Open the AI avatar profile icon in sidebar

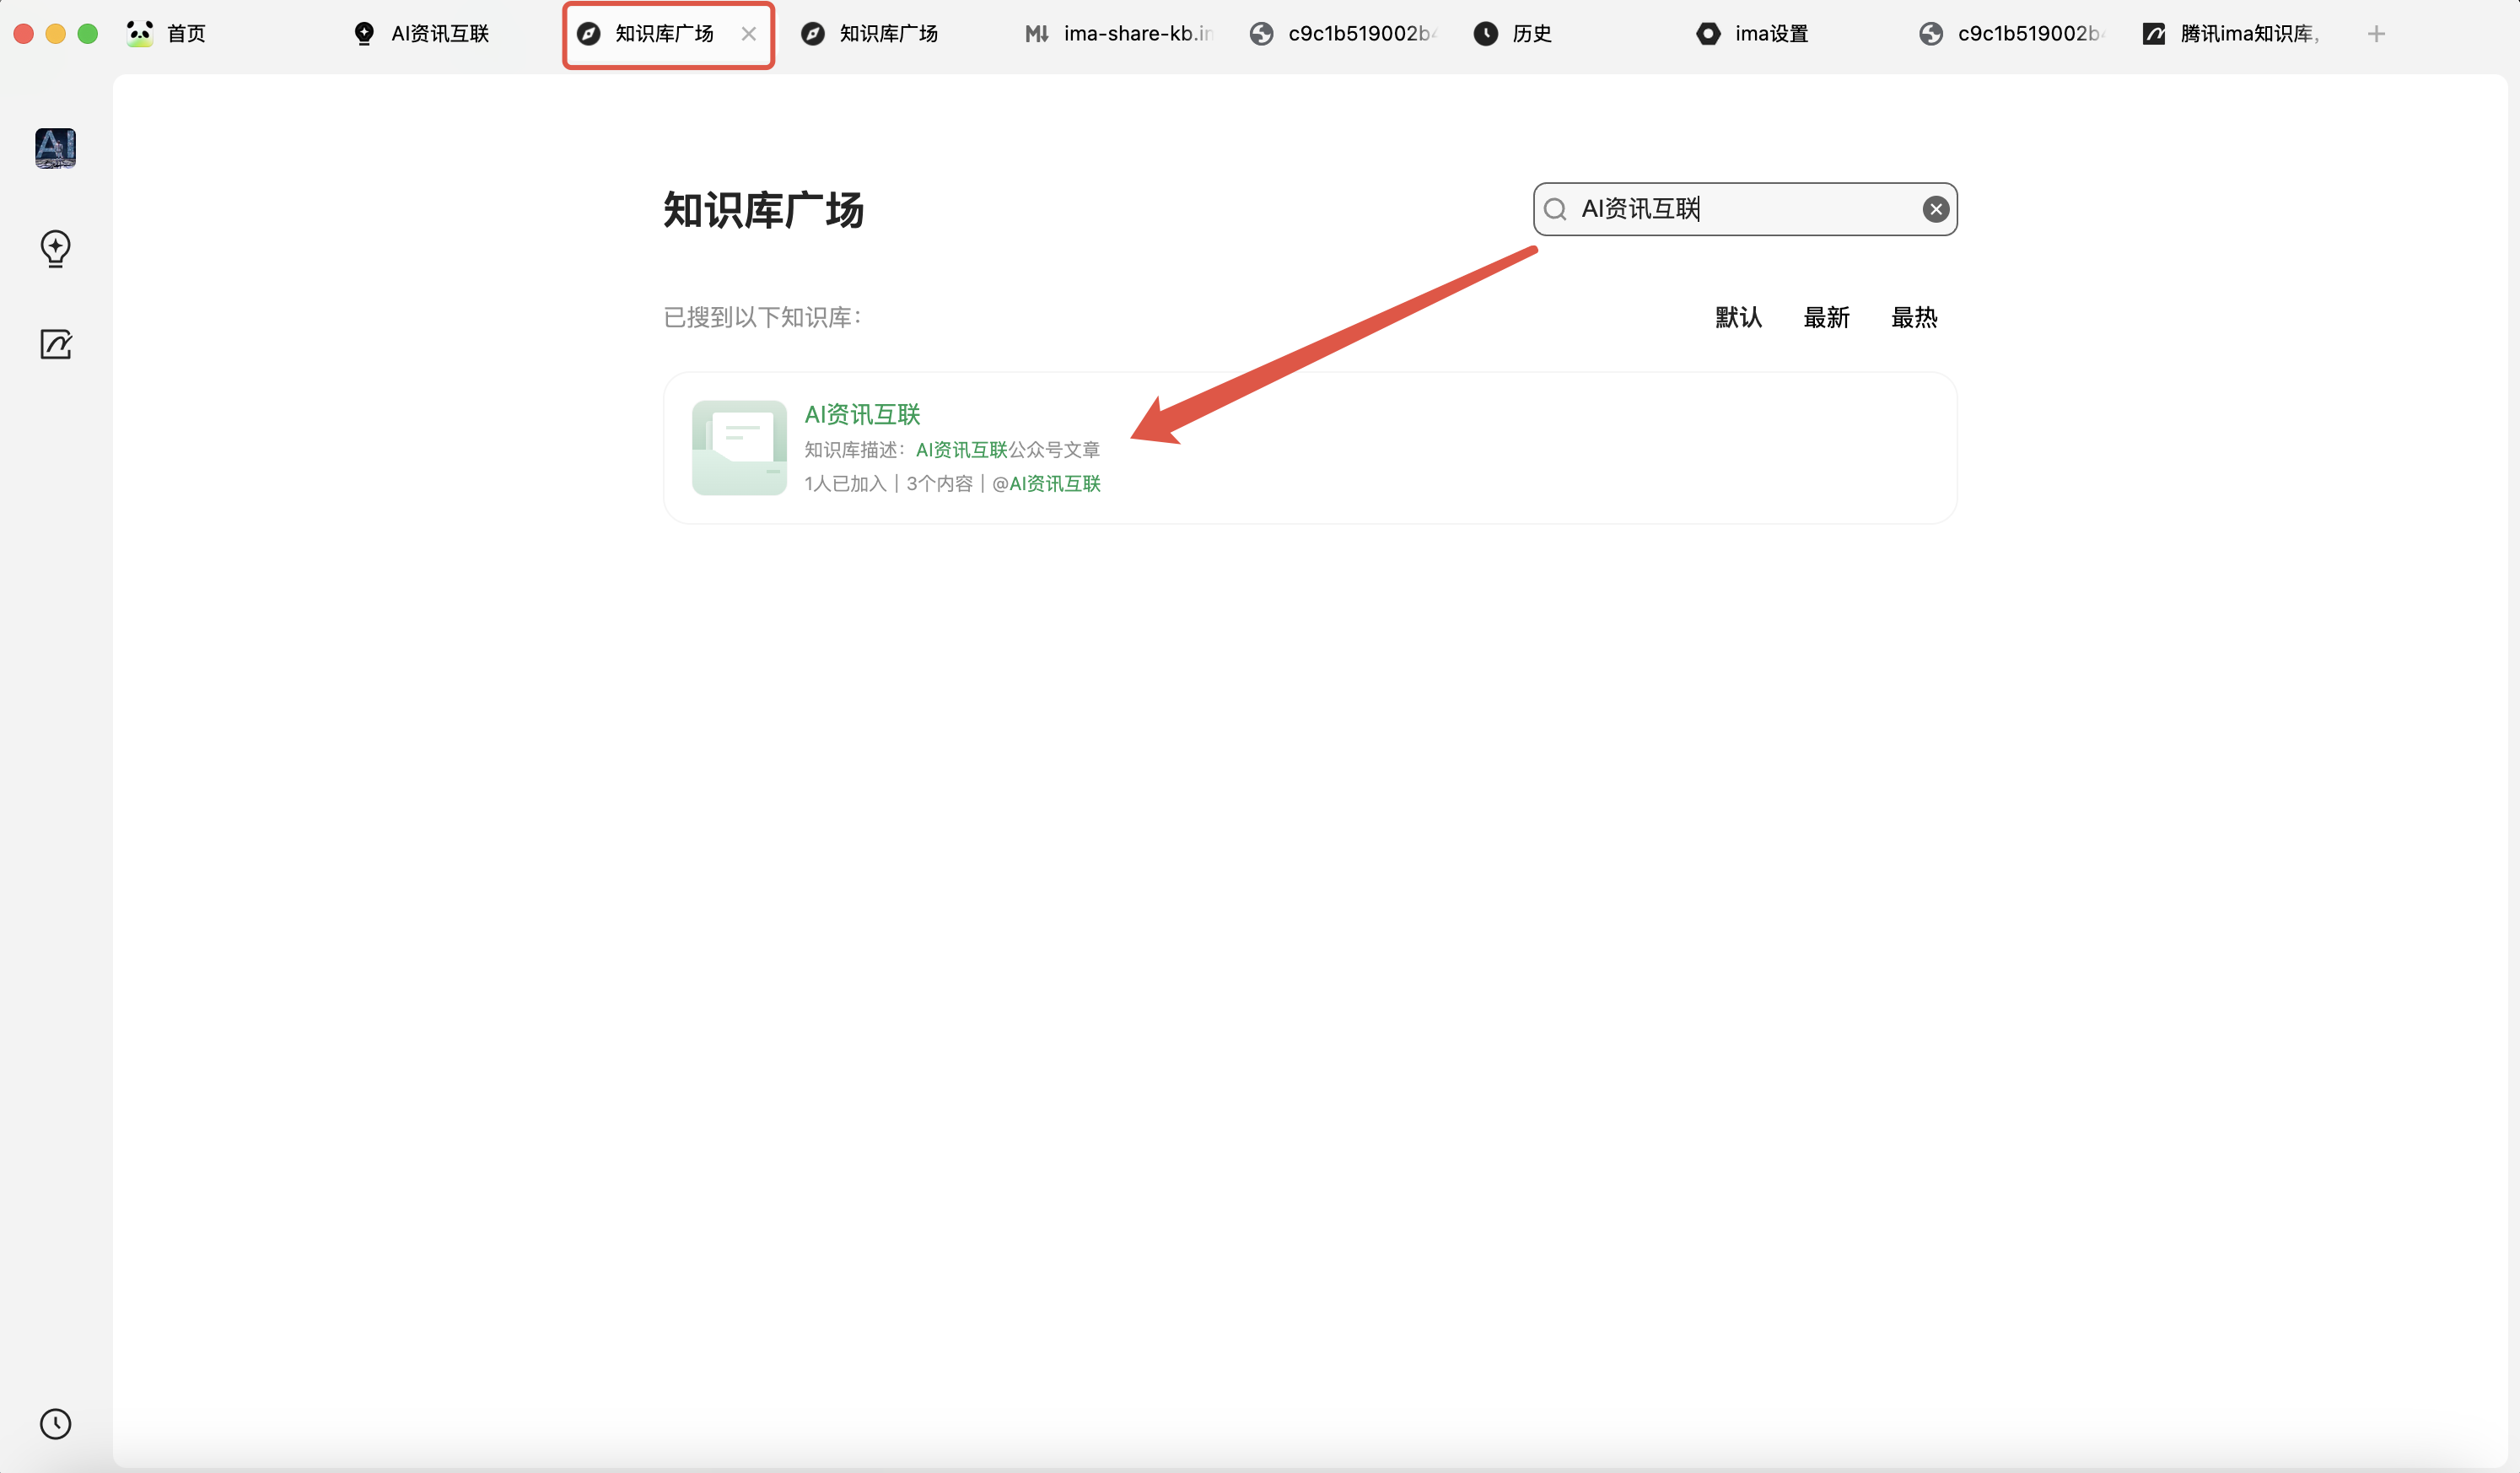point(55,148)
